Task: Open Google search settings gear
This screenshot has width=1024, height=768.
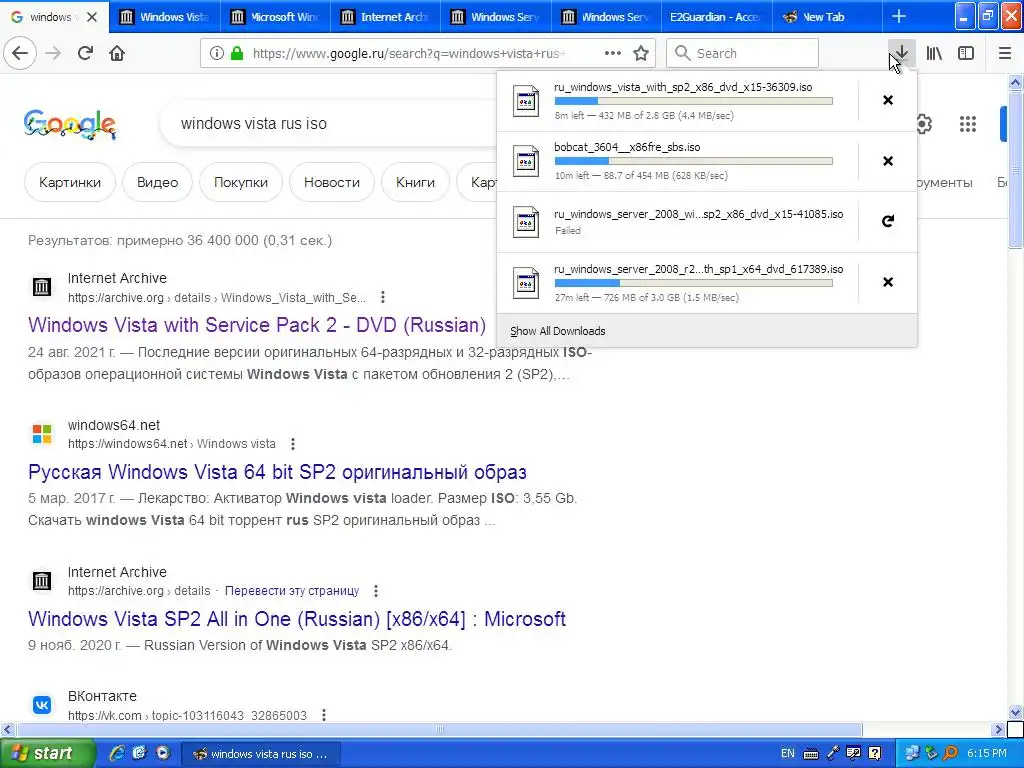Action: tap(923, 123)
